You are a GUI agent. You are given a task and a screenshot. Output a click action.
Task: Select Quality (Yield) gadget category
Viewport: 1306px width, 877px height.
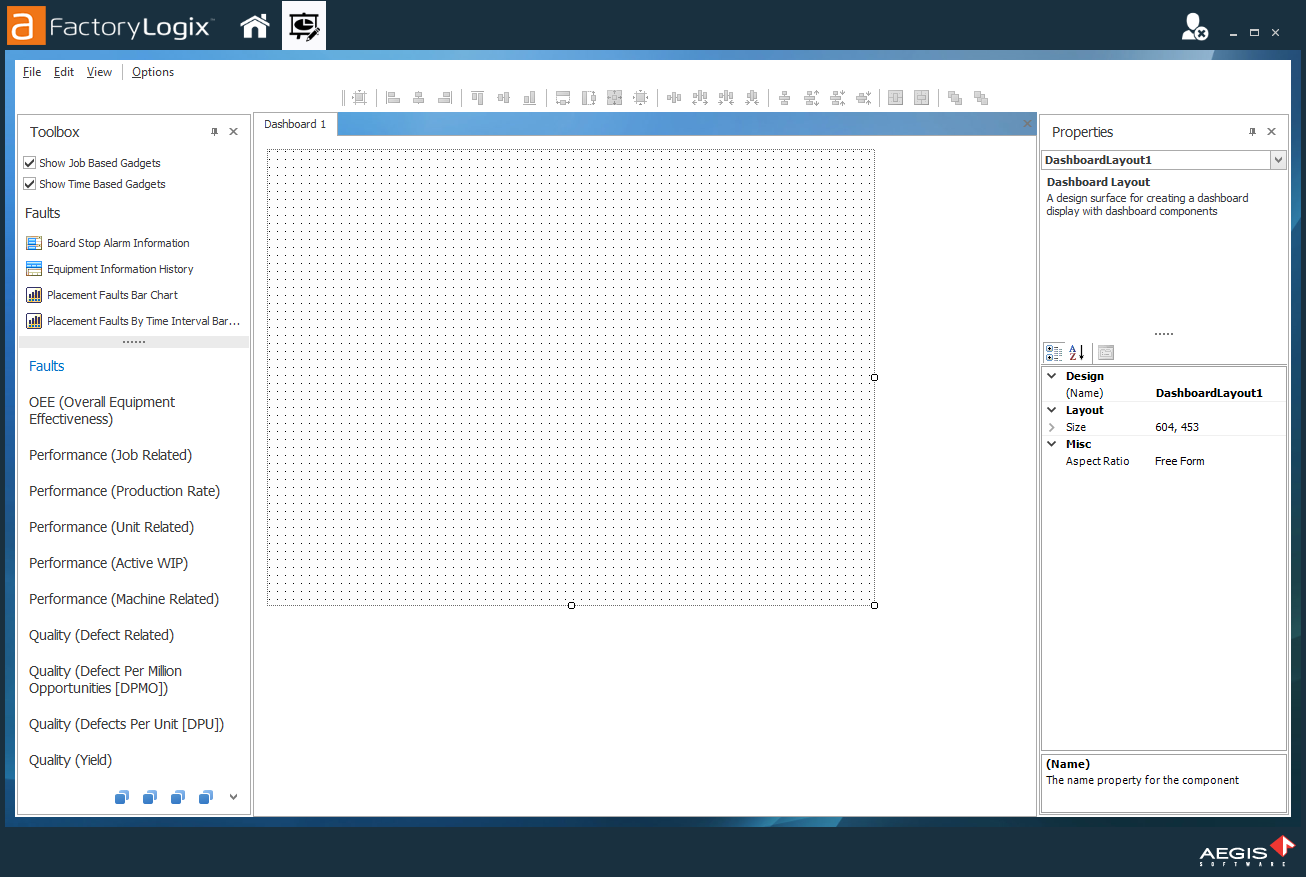pos(70,760)
